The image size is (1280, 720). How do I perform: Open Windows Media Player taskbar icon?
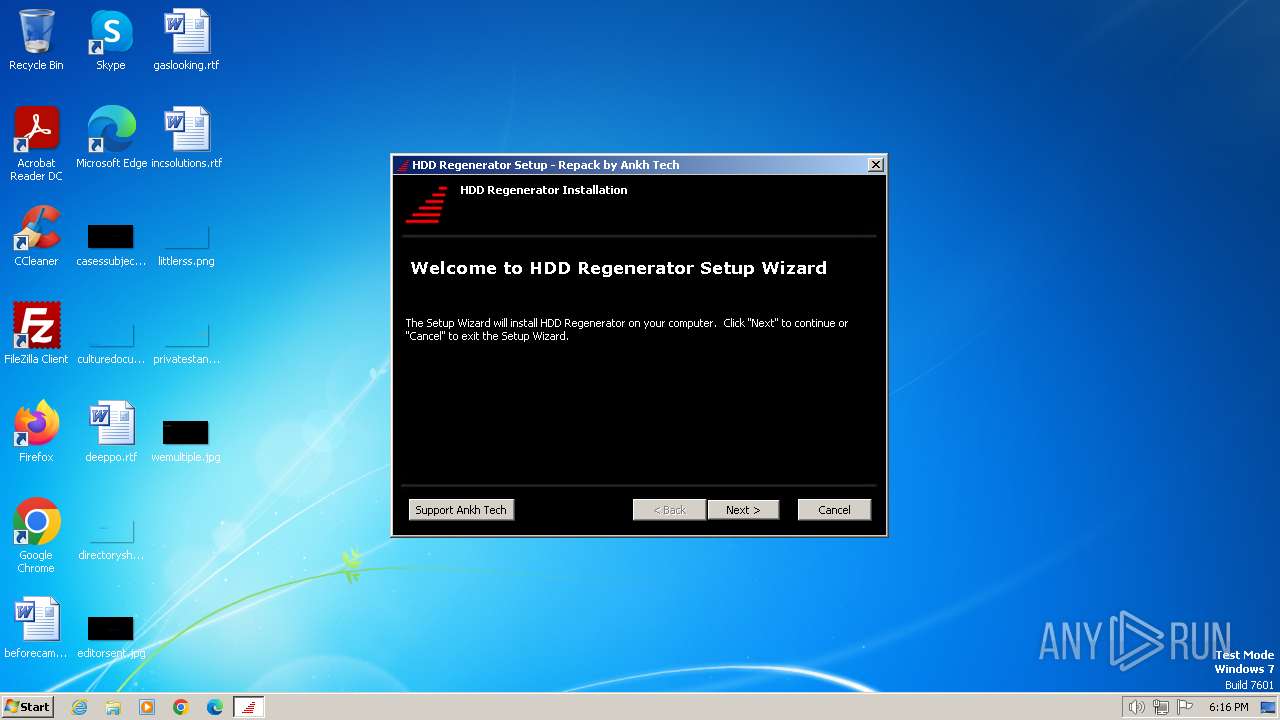pyautogui.click(x=147, y=707)
